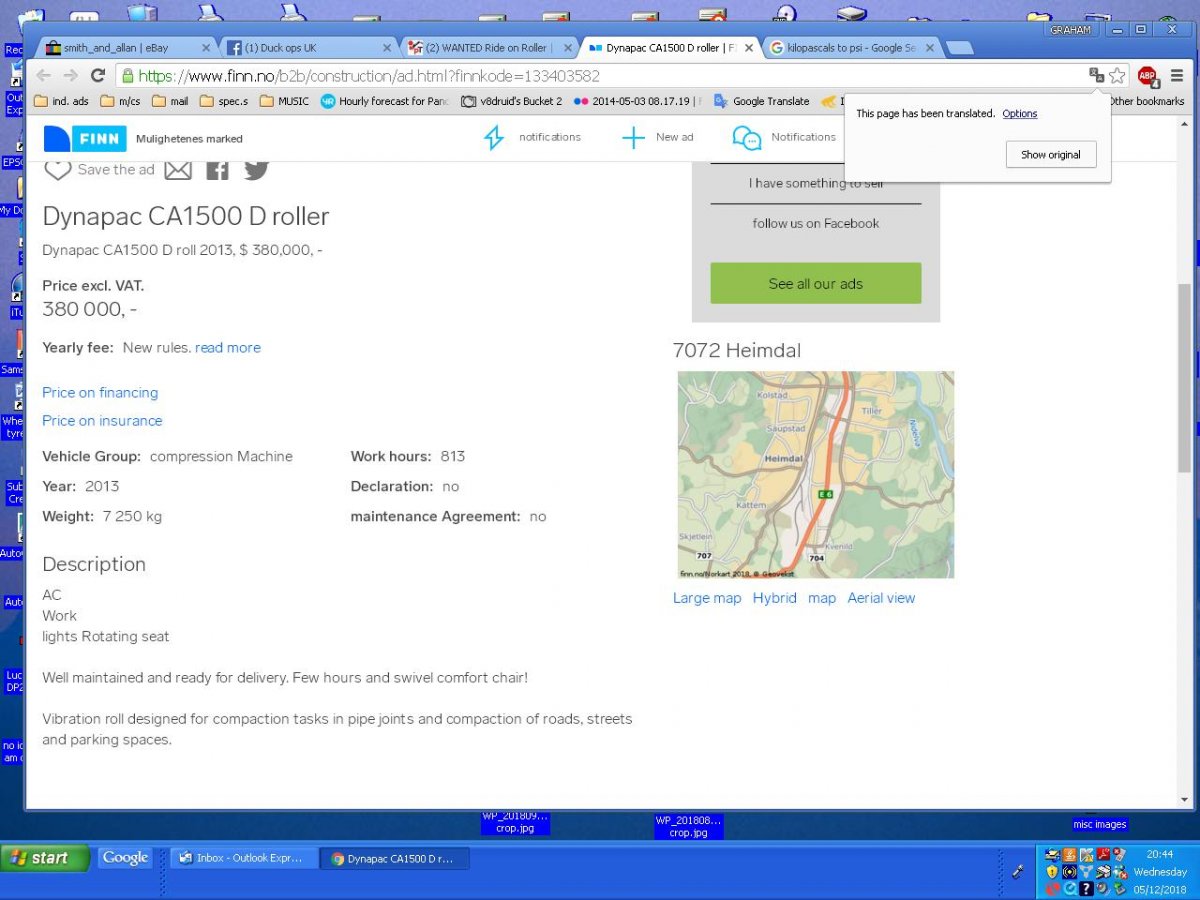Open notifications lightning icon

[x=493, y=138]
